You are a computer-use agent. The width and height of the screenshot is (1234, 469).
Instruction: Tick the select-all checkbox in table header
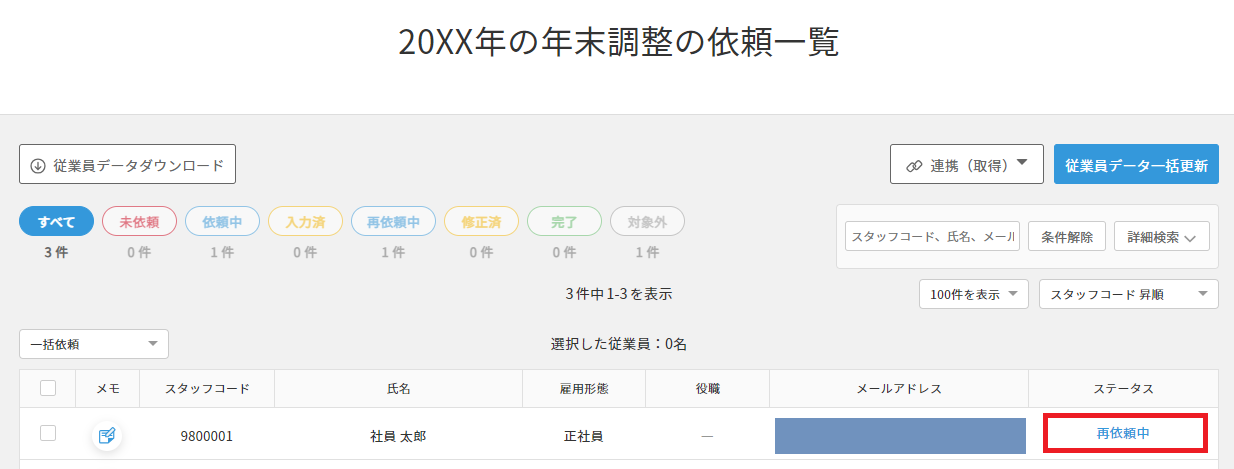[x=48, y=388]
